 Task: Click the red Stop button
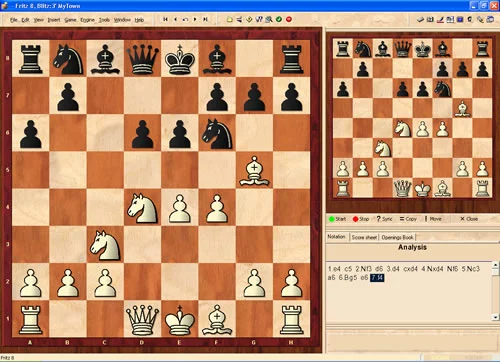click(361, 219)
